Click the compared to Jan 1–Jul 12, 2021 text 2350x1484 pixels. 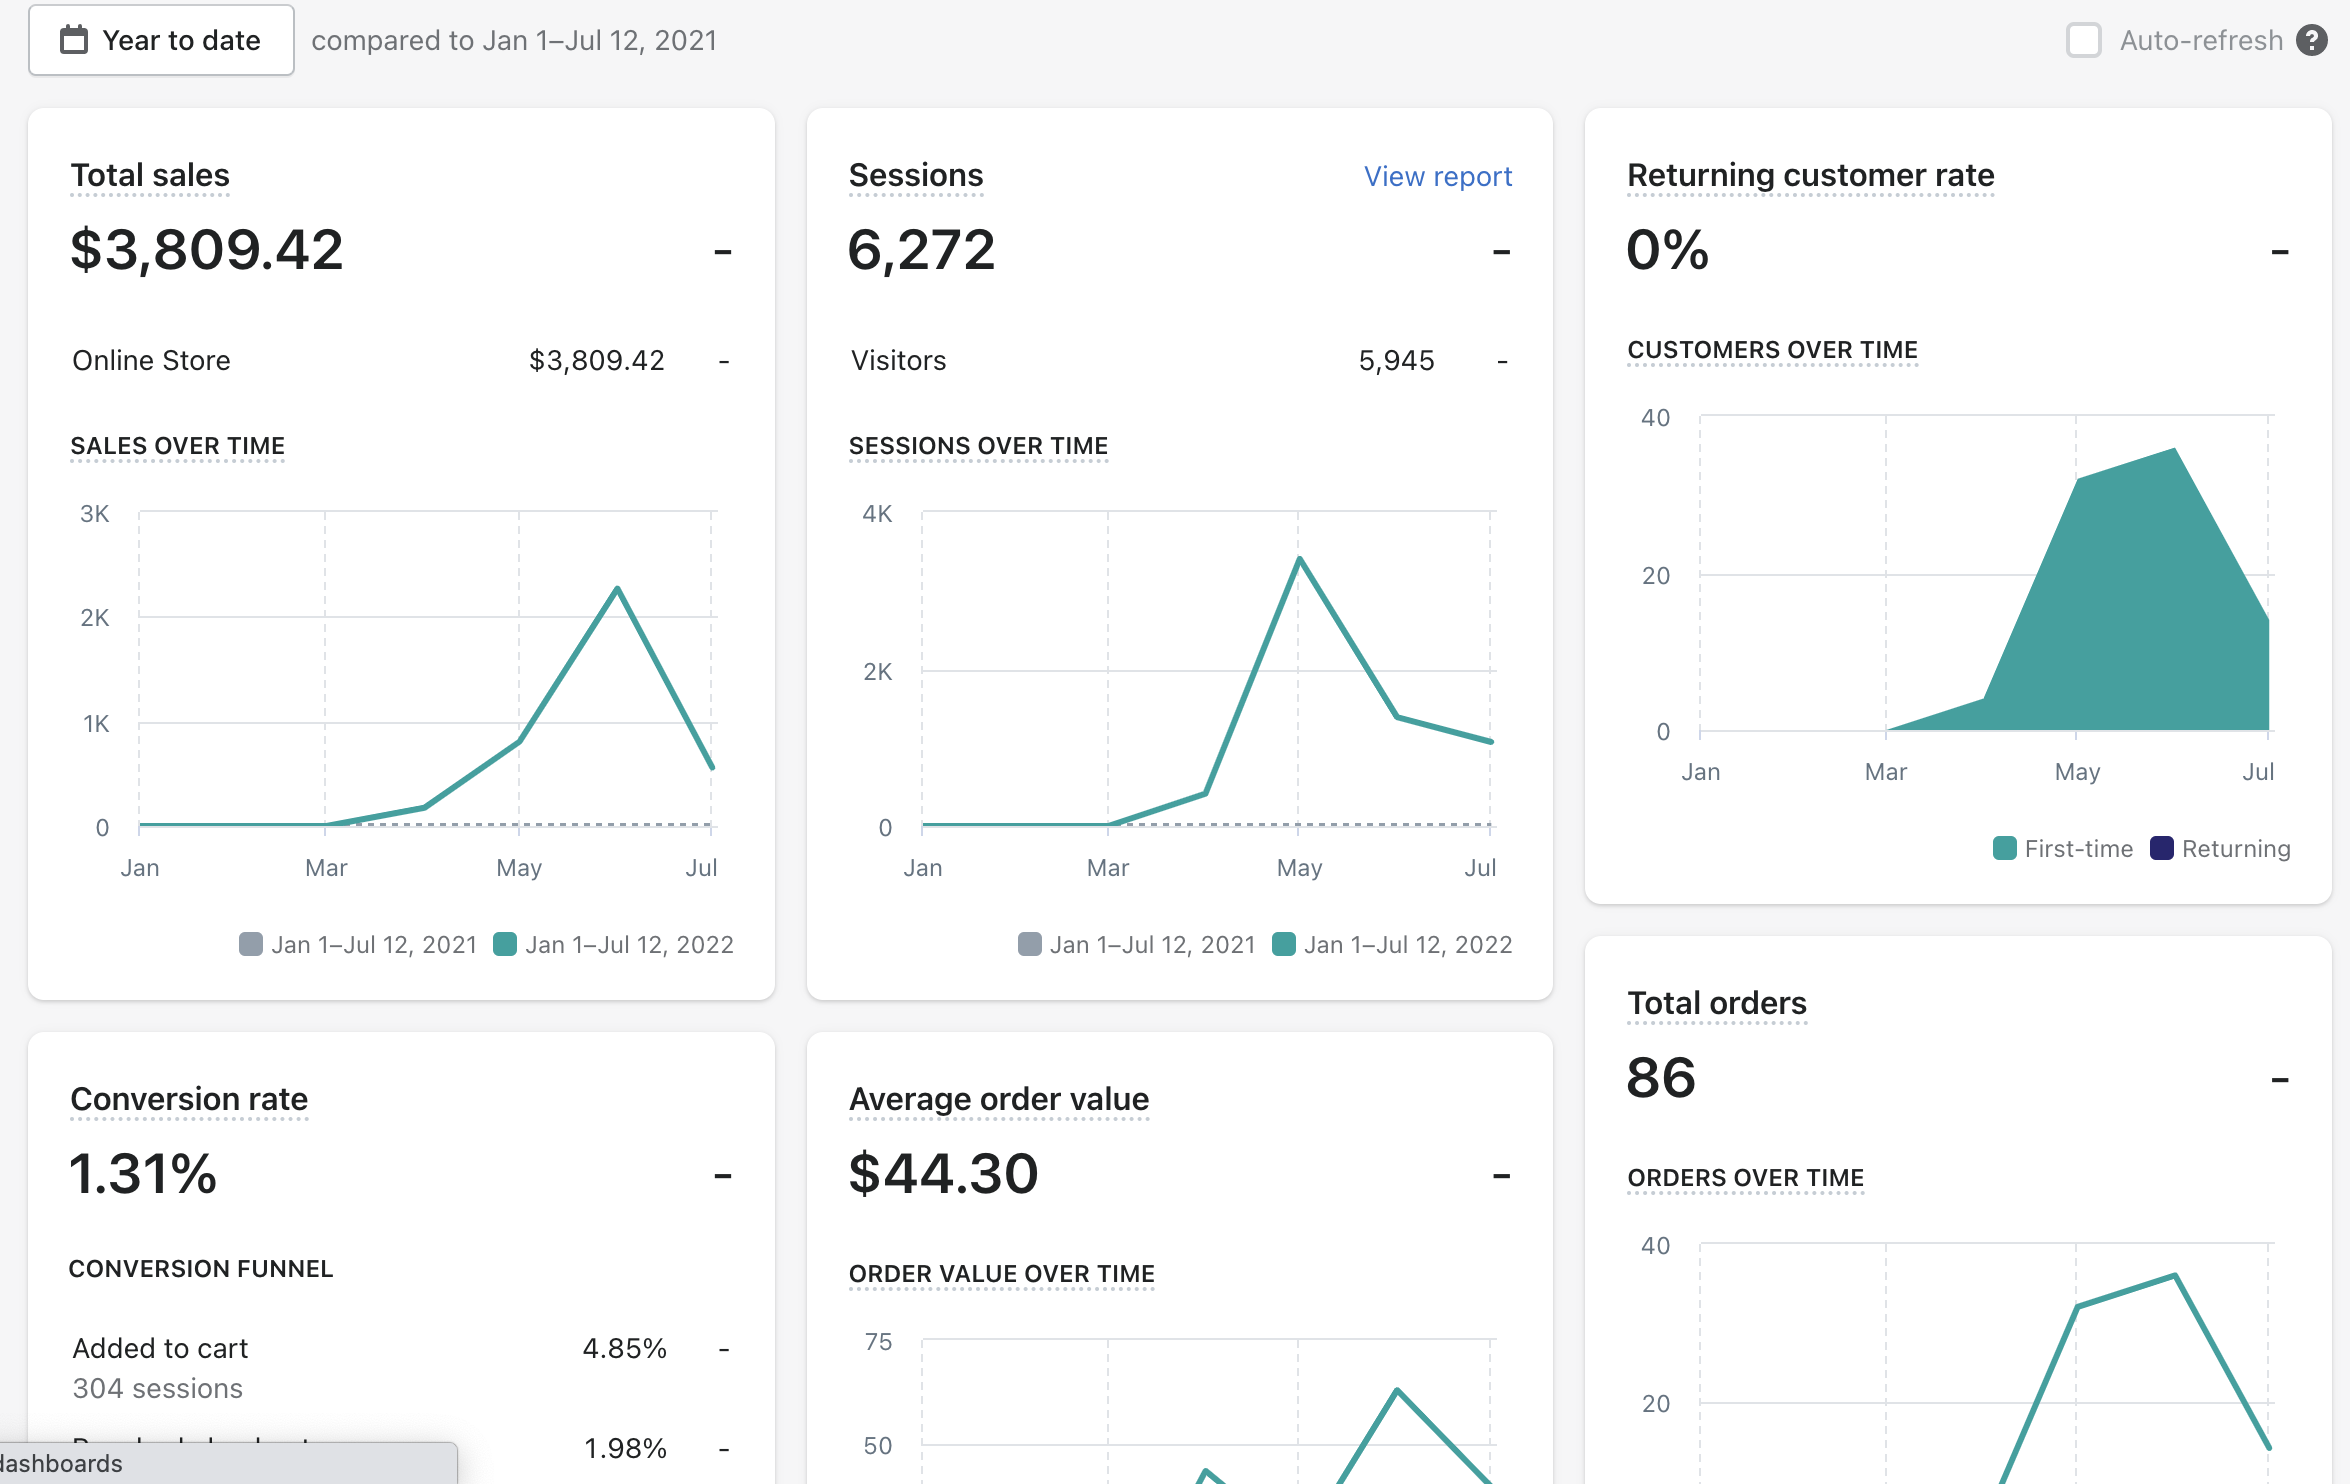(514, 40)
